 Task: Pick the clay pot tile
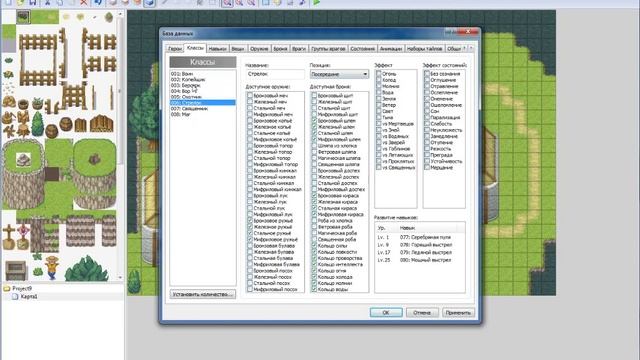pyautogui.click(x=24, y=104)
